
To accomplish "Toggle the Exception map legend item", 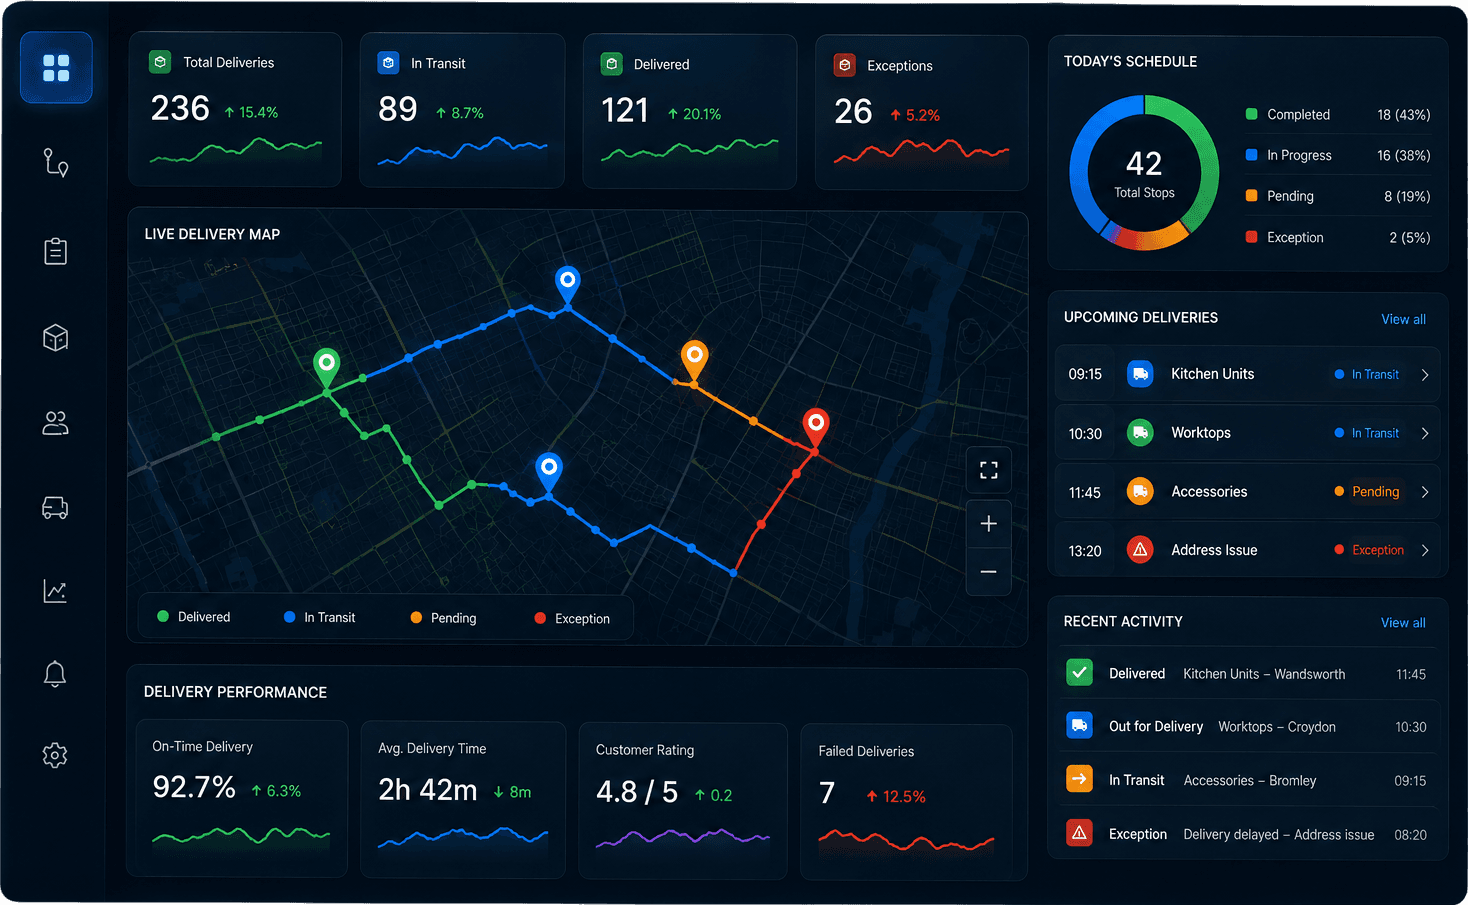I will pyautogui.click(x=572, y=619).
